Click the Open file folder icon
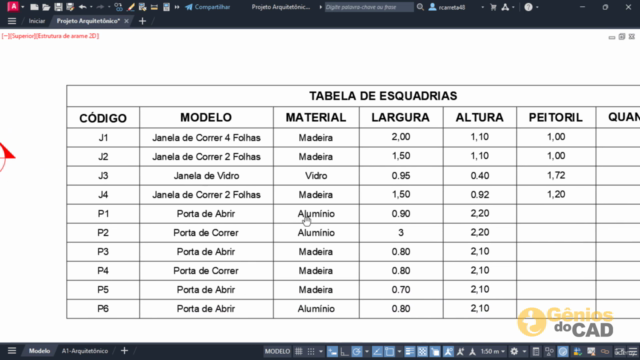This screenshot has height=360, width=640. (x=46, y=7)
